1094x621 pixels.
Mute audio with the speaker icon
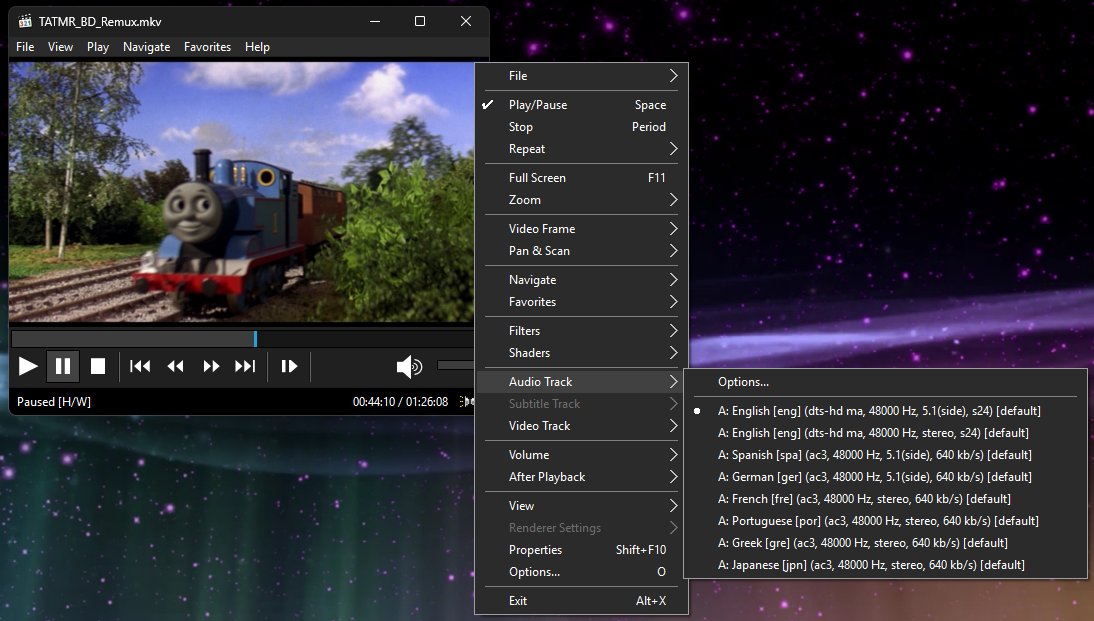409,366
